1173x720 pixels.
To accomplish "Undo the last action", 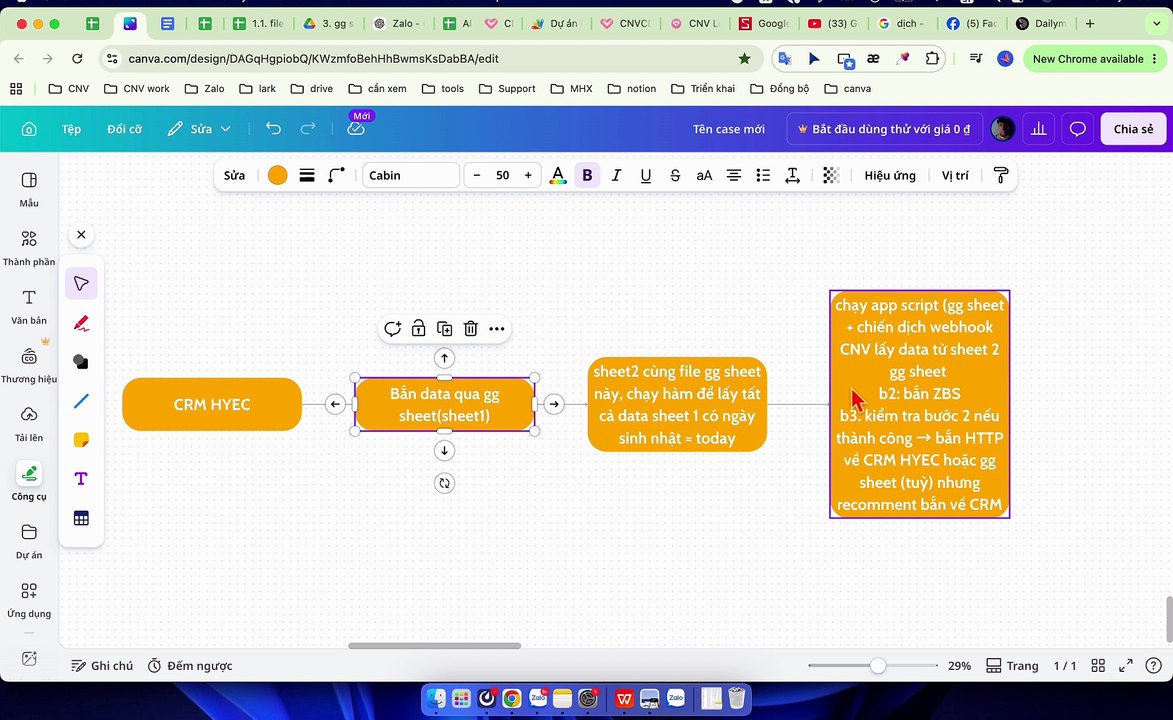I will click(x=273, y=129).
